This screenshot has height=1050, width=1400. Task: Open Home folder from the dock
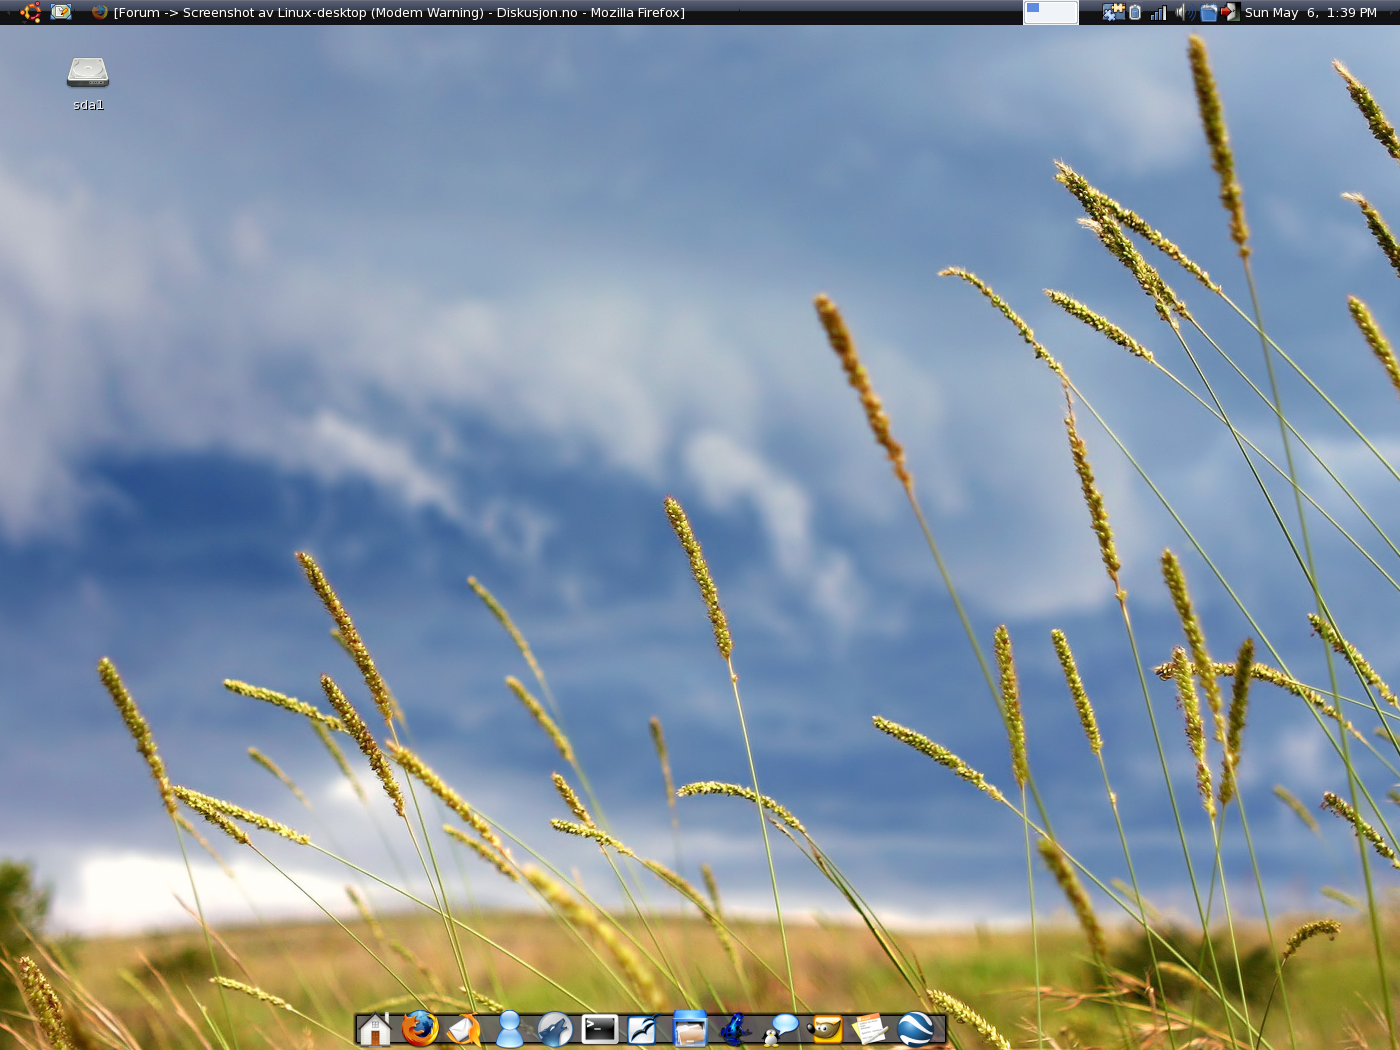coord(374,1029)
